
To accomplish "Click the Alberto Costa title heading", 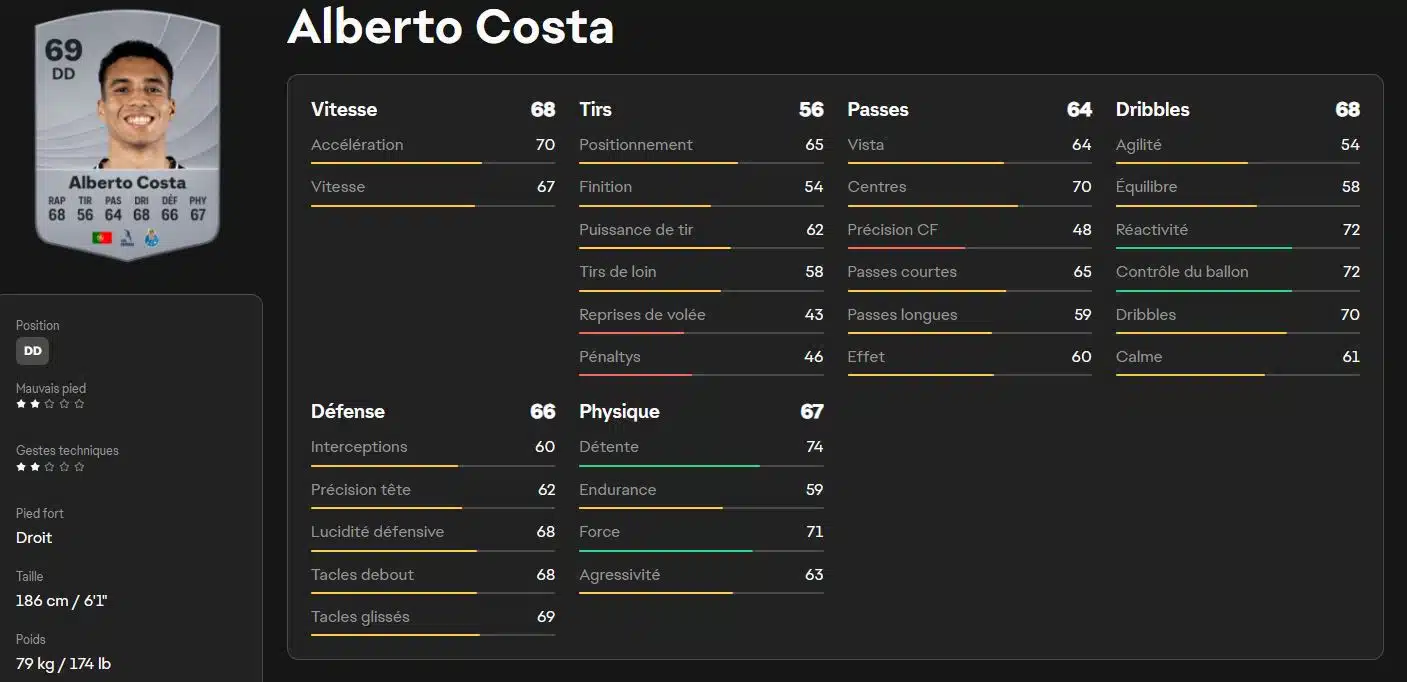I will click(x=450, y=28).
